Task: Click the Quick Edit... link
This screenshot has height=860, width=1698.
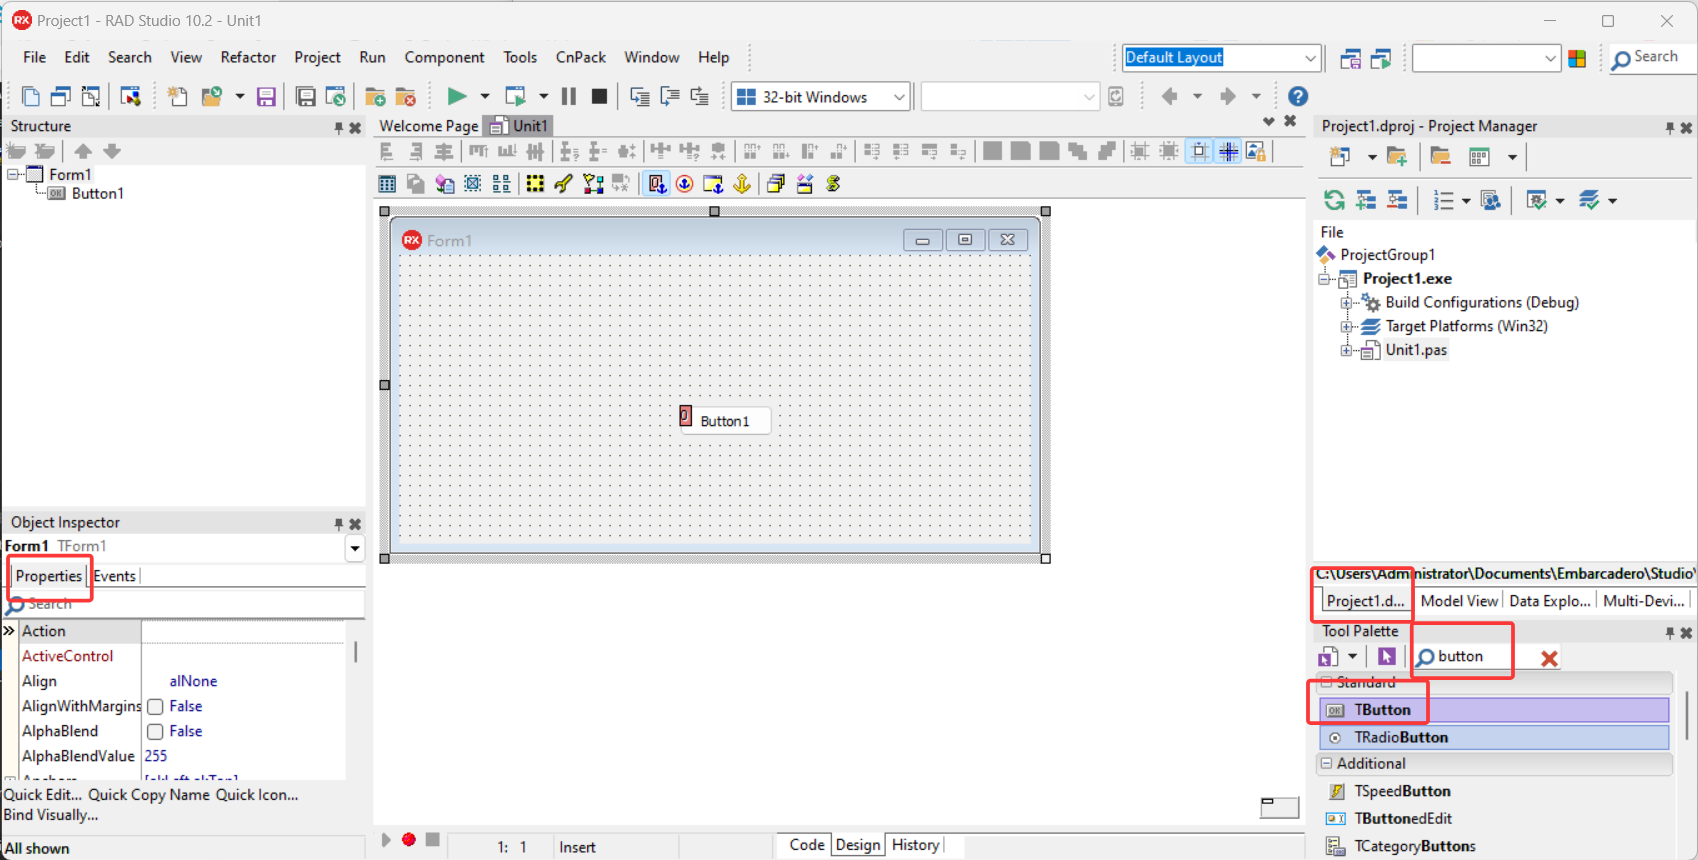Action: [42, 795]
